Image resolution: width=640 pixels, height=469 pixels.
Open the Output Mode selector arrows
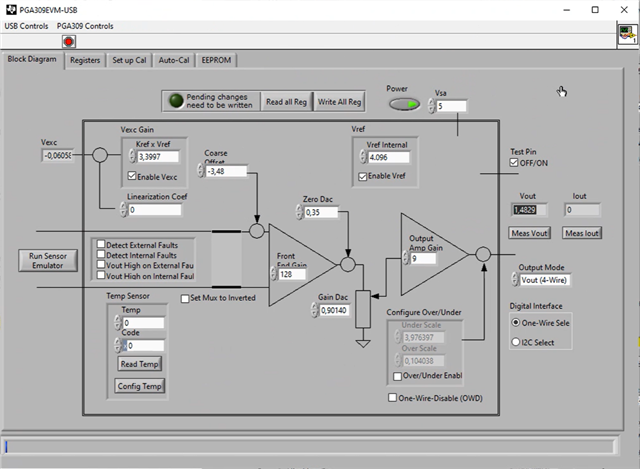(515, 280)
